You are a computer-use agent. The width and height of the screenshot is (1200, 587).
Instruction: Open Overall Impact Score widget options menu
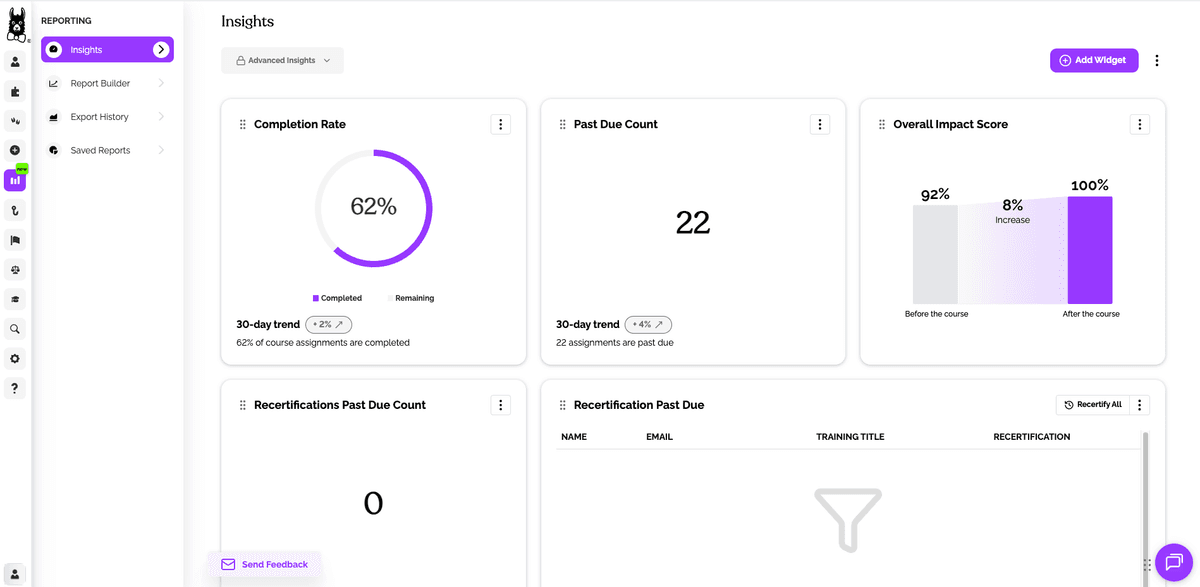pyautogui.click(x=1139, y=125)
